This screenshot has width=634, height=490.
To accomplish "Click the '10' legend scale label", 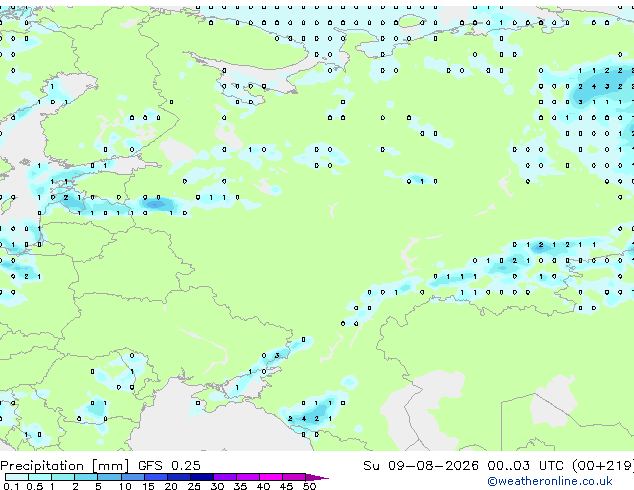I will coord(125,486).
